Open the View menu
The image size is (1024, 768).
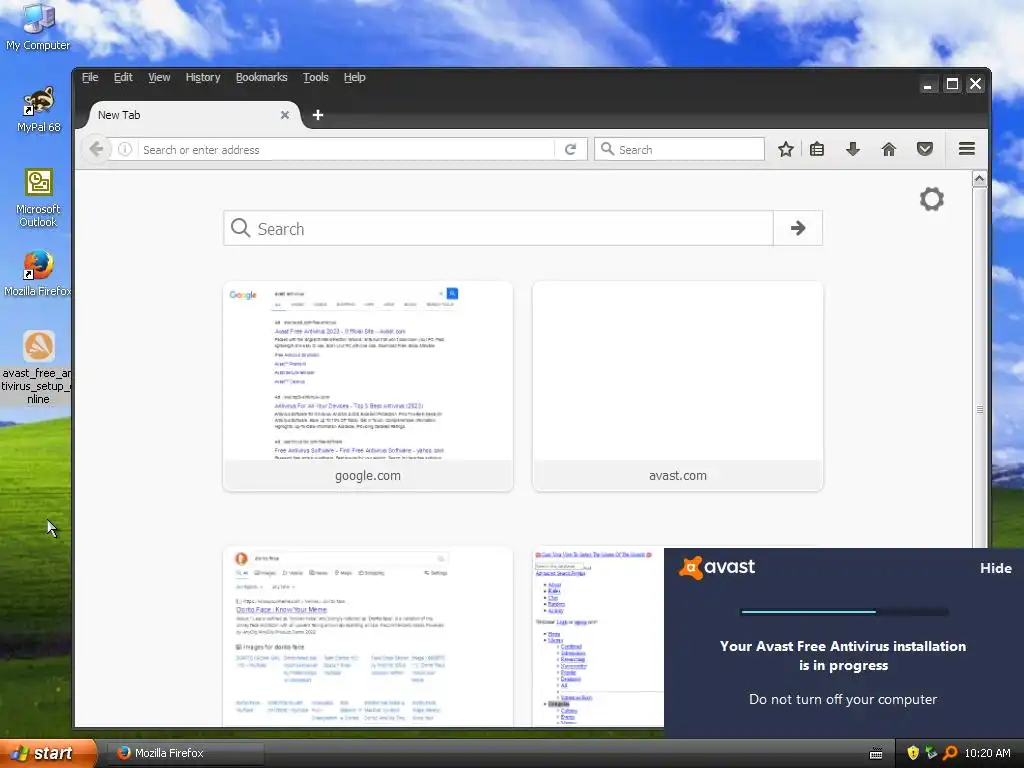click(x=159, y=77)
